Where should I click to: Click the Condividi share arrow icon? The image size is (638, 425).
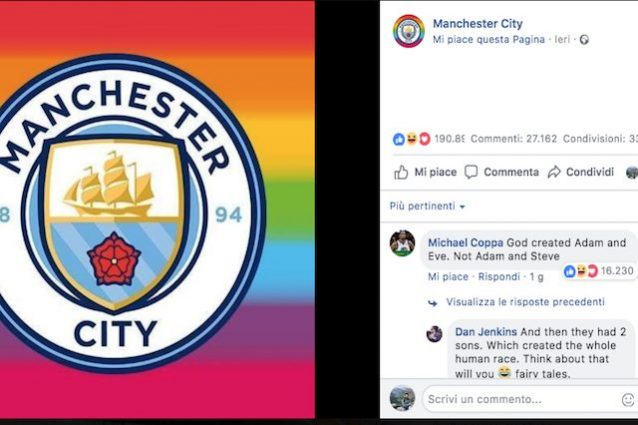click(554, 172)
